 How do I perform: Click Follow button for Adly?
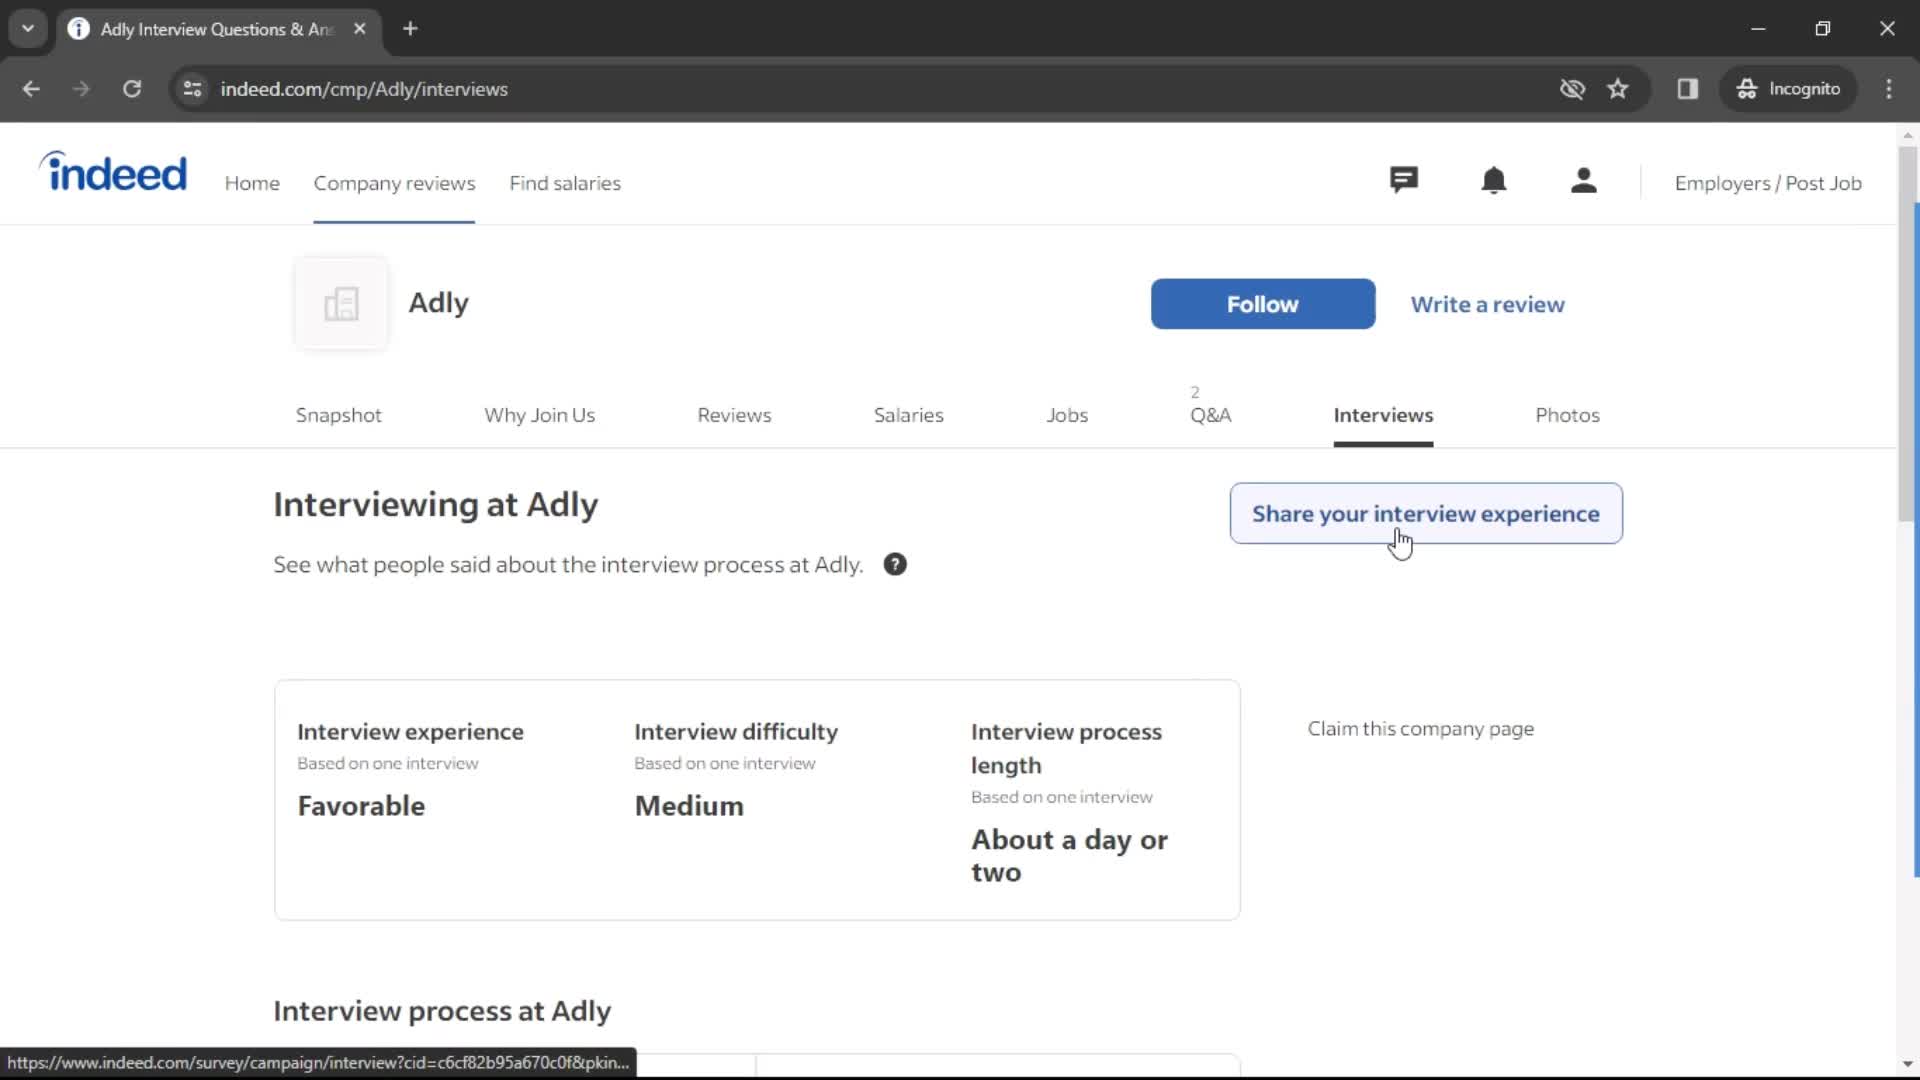pyautogui.click(x=1262, y=303)
